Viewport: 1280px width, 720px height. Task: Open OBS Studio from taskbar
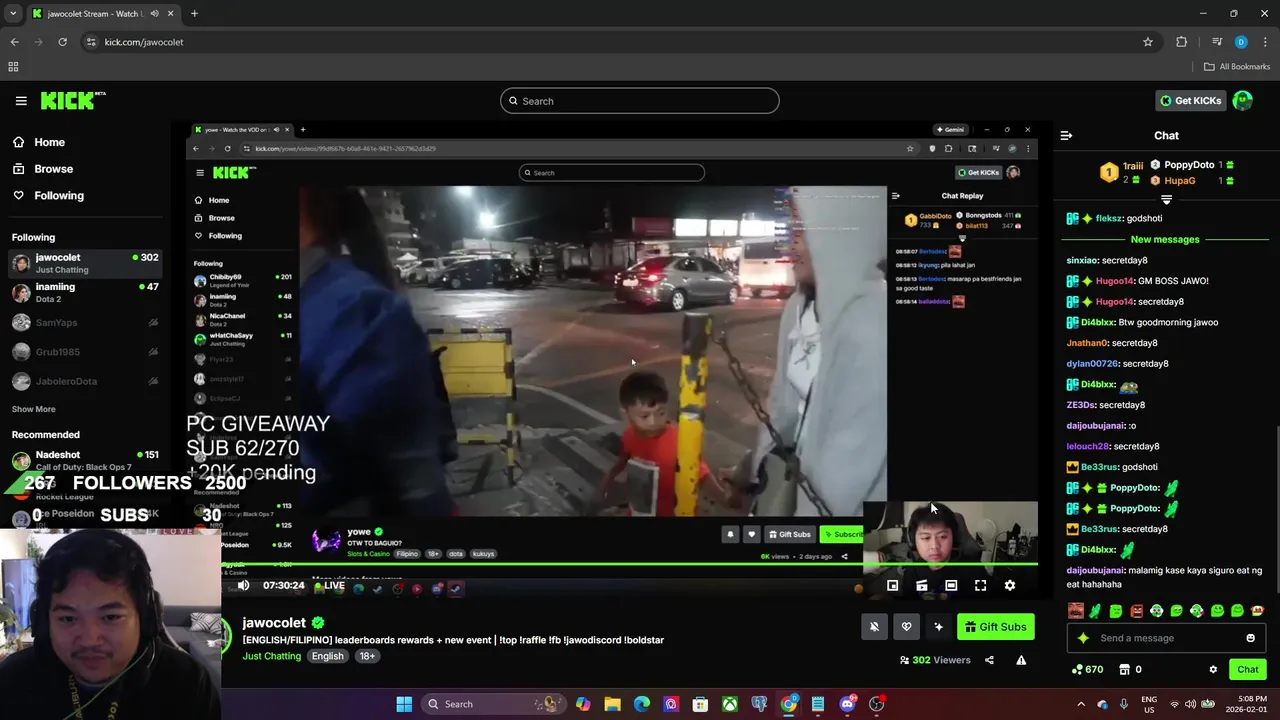(877, 704)
